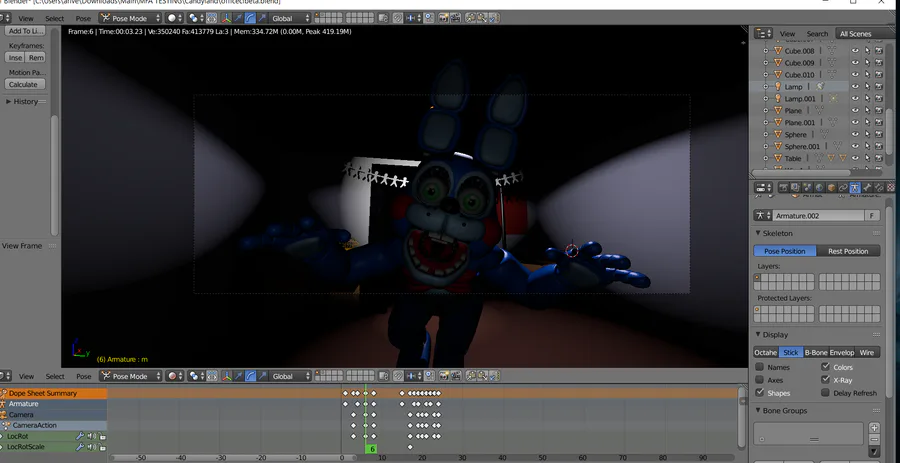
Task: Open Pose menu in lower header
Action: (x=84, y=376)
